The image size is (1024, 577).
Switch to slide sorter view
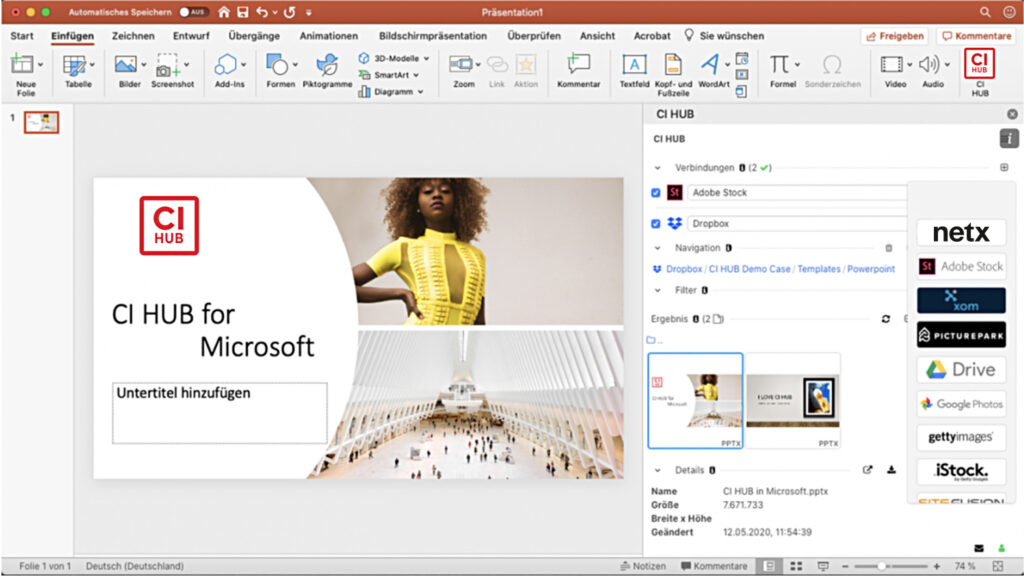coord(796,566)
